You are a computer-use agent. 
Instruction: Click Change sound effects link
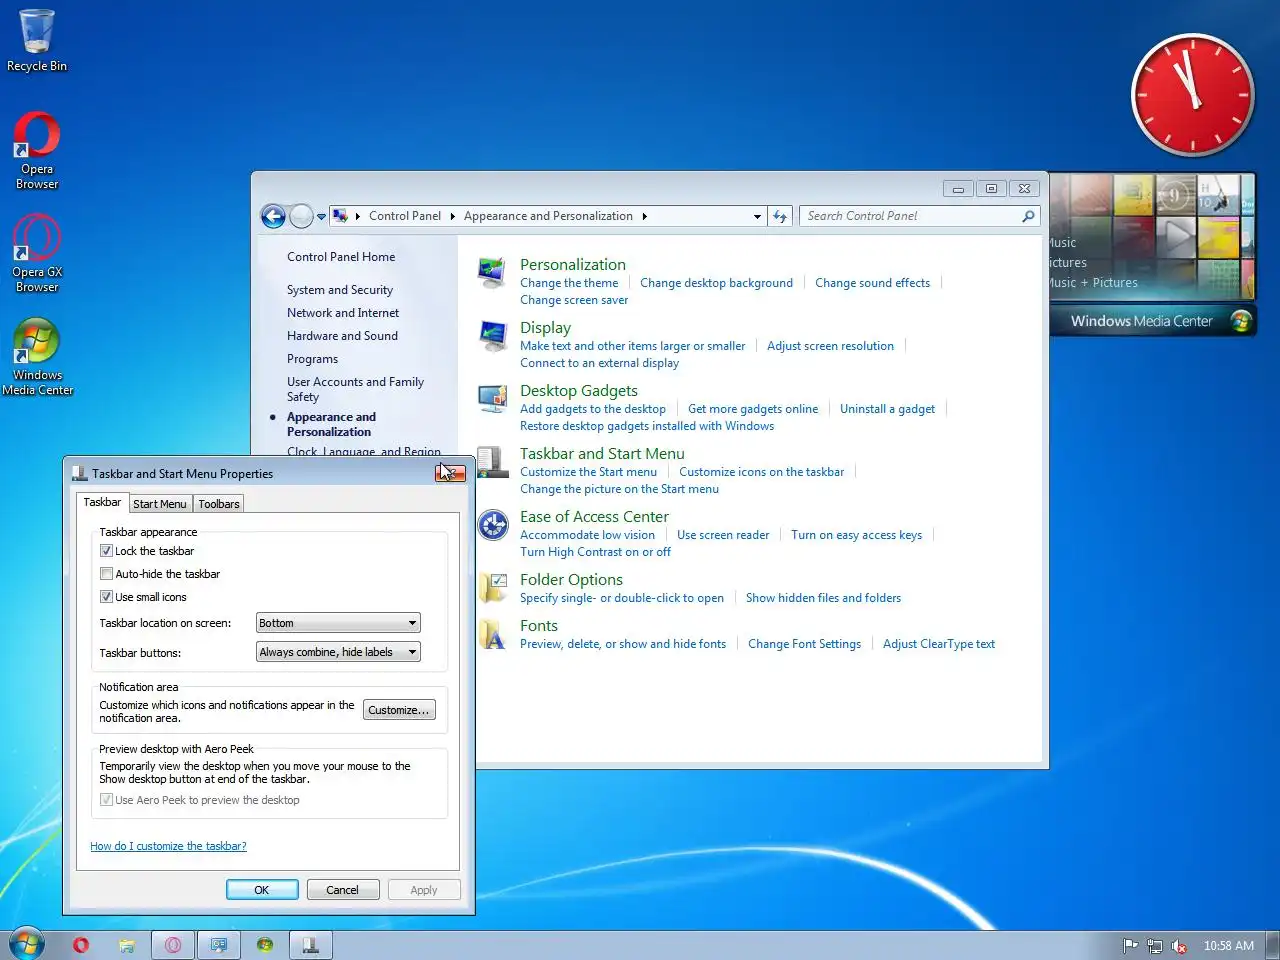(872, 283)
